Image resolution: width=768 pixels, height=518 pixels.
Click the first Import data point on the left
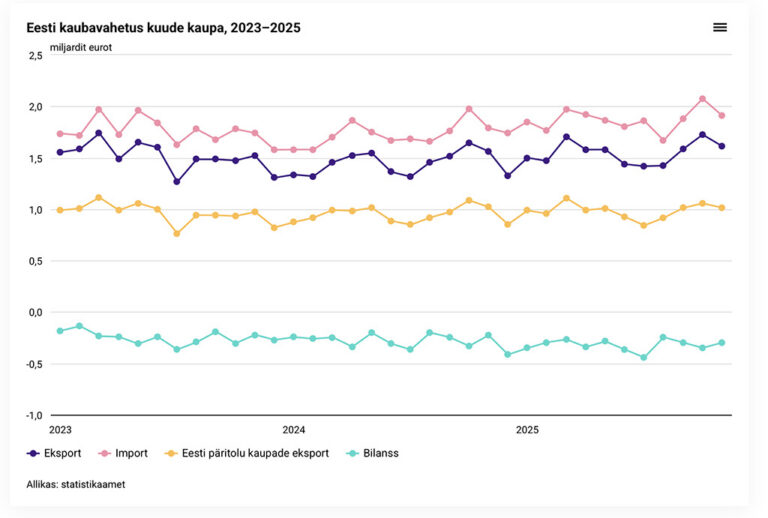(x=60, y=133)
